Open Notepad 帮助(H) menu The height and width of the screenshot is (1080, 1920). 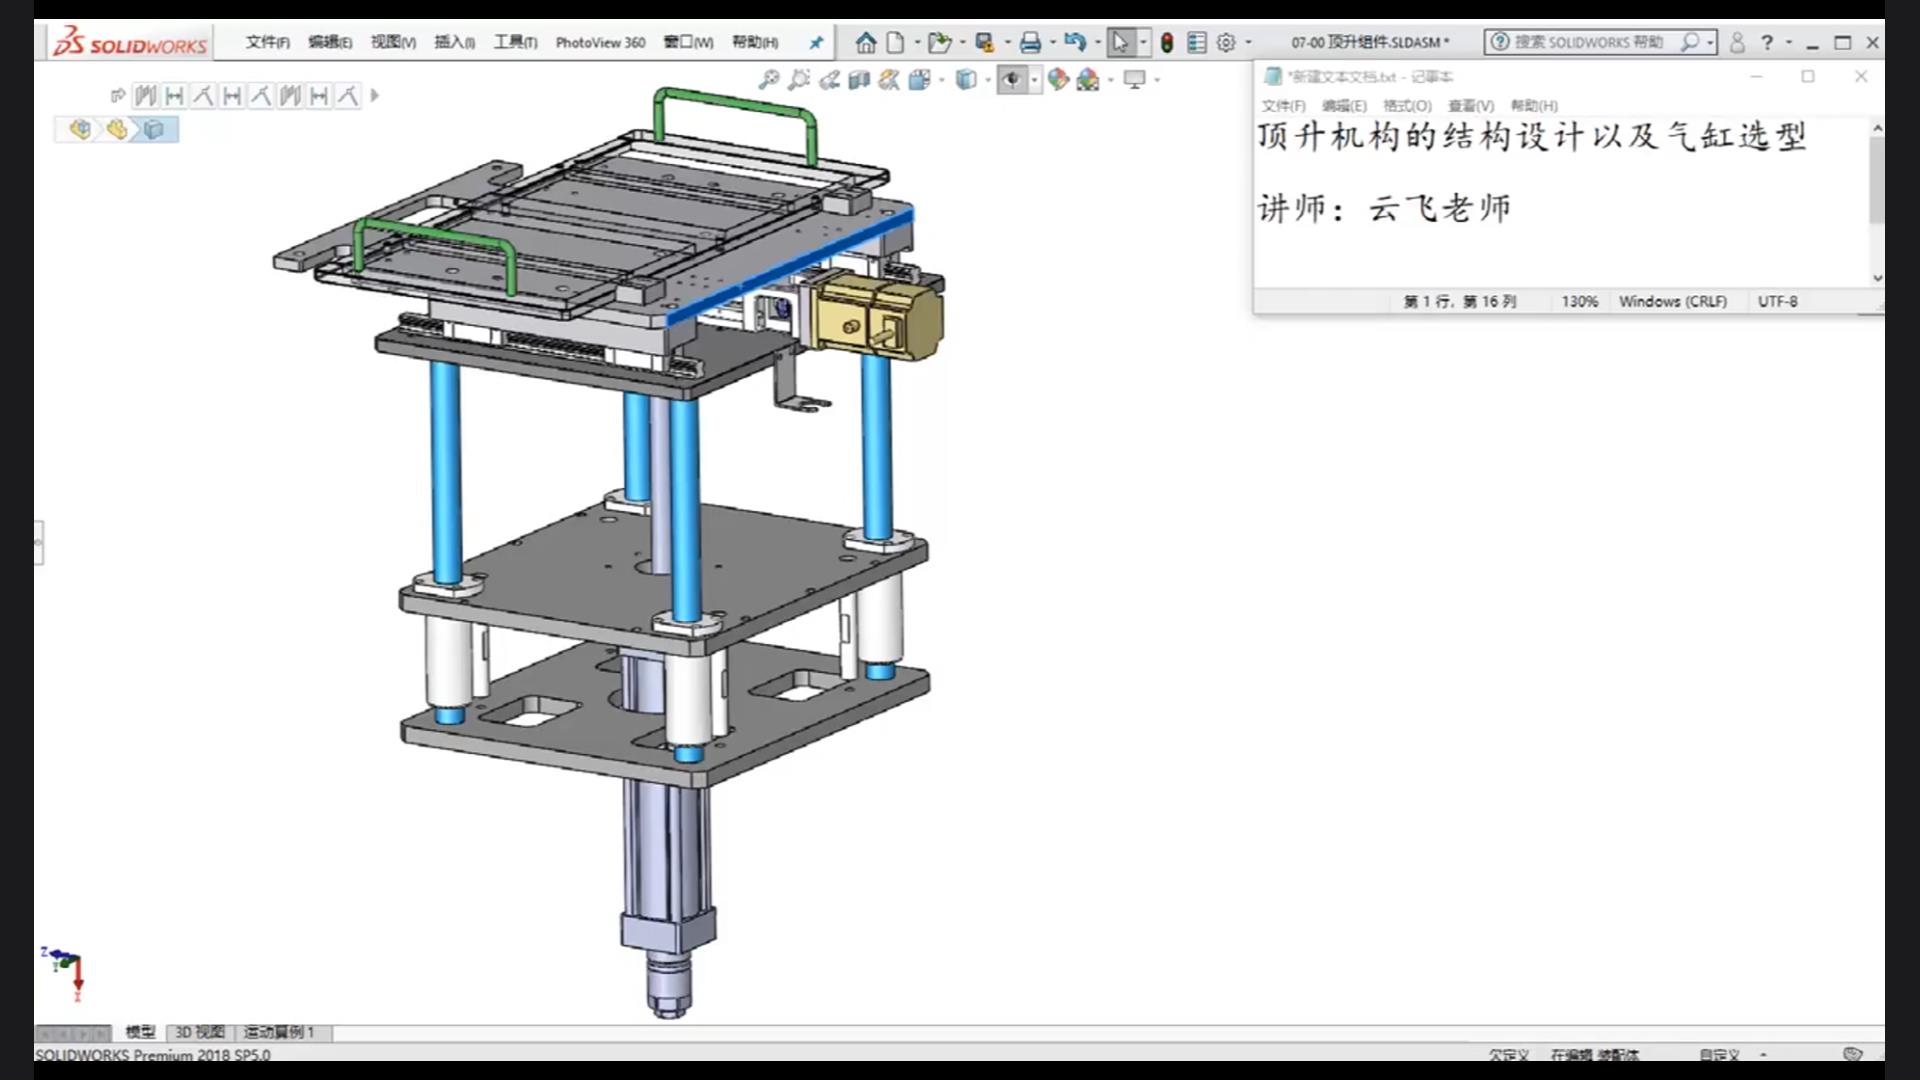(x=1534, y=105)
